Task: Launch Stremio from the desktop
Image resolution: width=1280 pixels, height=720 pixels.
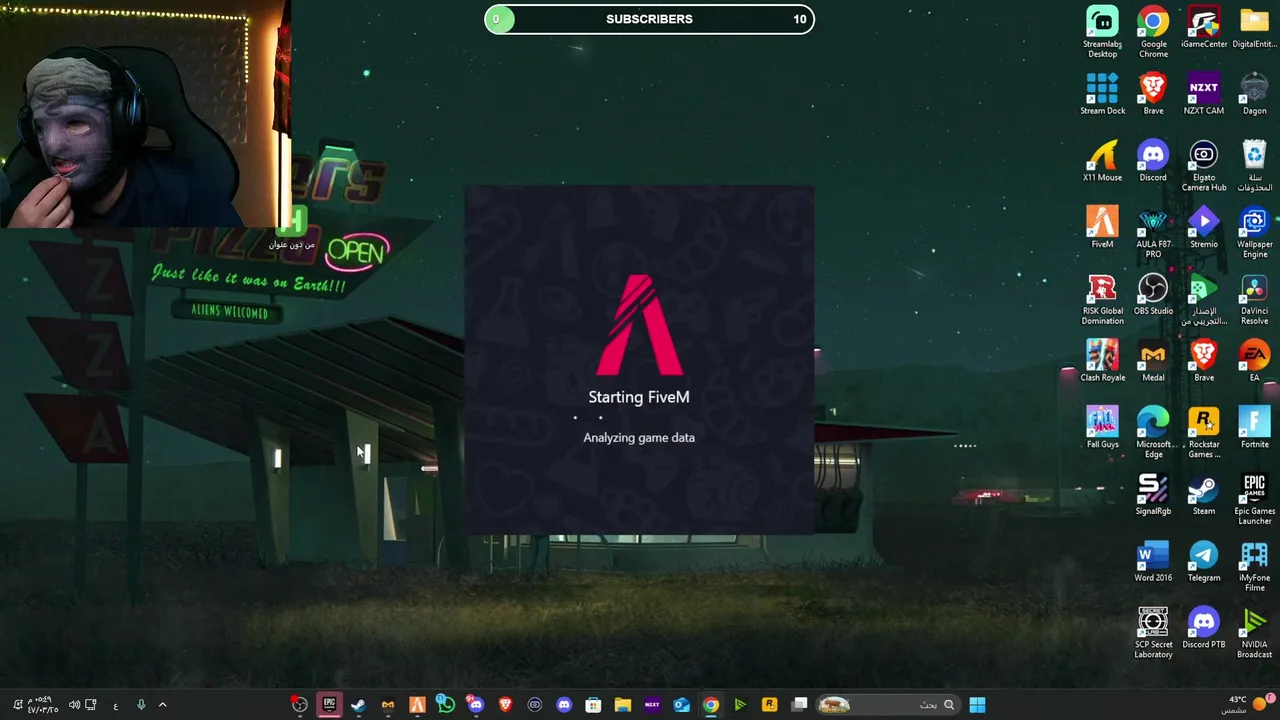Action: click(x=1204, y=227)
